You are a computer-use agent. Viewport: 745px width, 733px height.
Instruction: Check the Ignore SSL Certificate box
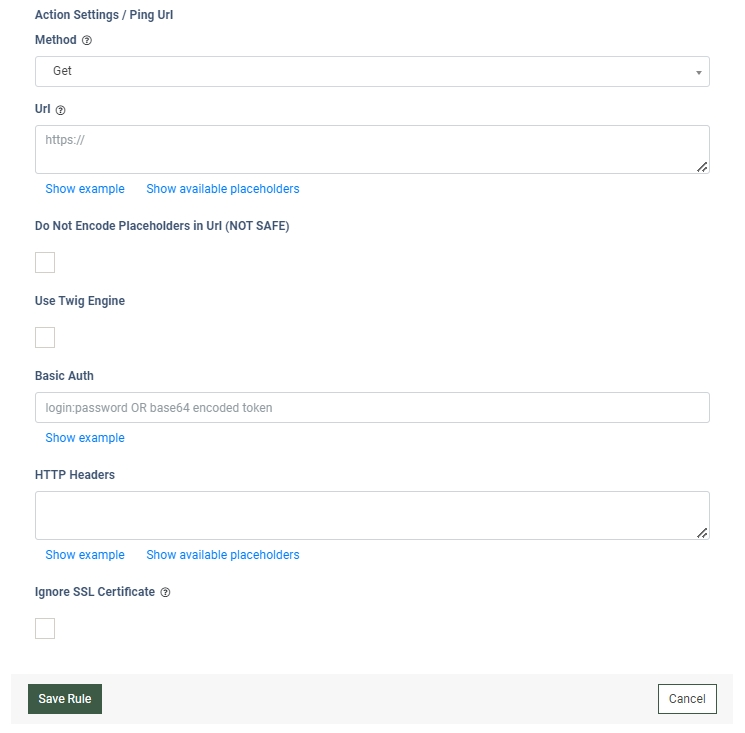45,628
